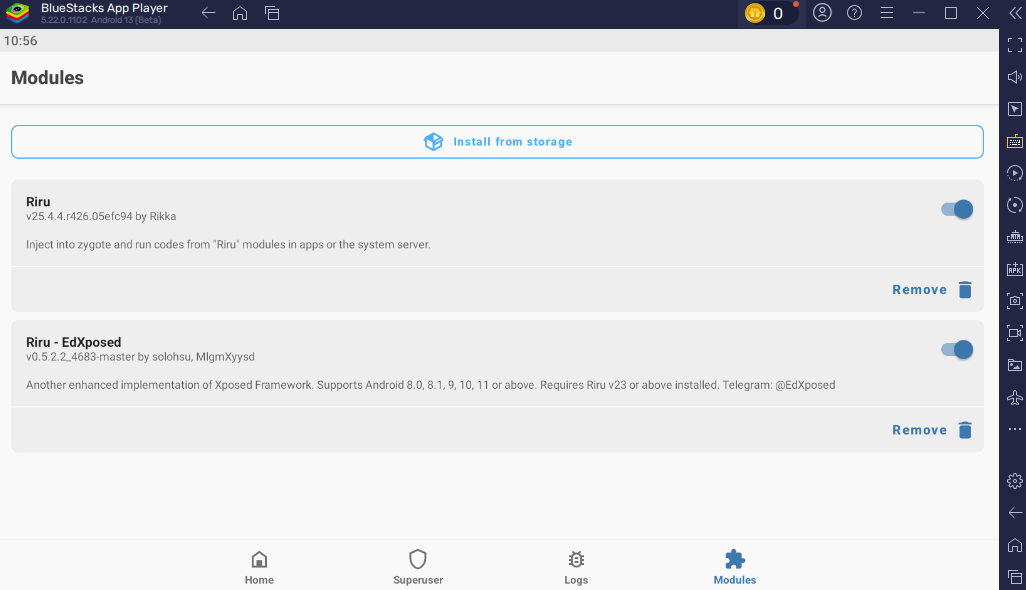Open BlueStacks settings gear in sidebar
This screenshot has height=590, width=1026.
1014,481
